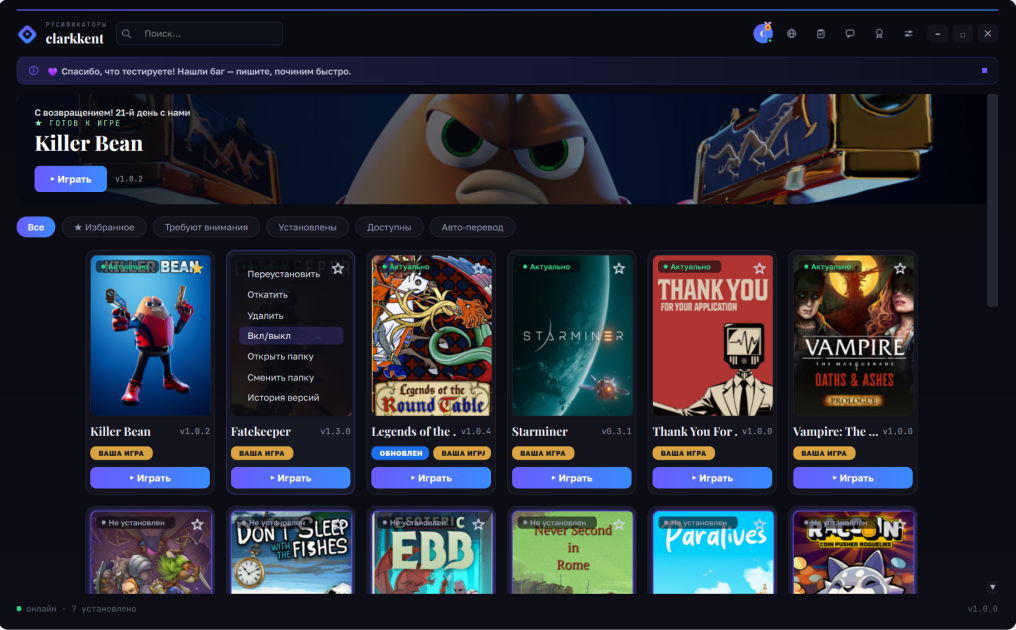Focus the Поиск search field
Viewport: 1016px width, 630px height.
tap(199, 34)
